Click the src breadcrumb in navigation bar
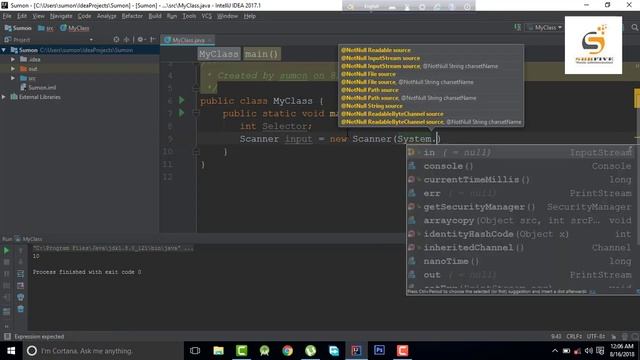The width and height of the screenshot is (640, 360). pos(46,28)
